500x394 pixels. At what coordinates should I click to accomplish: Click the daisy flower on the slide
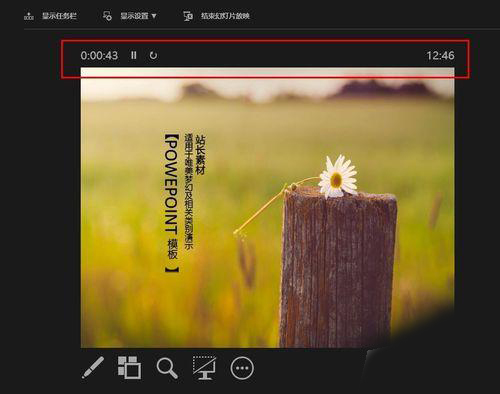tap(337, 177)
